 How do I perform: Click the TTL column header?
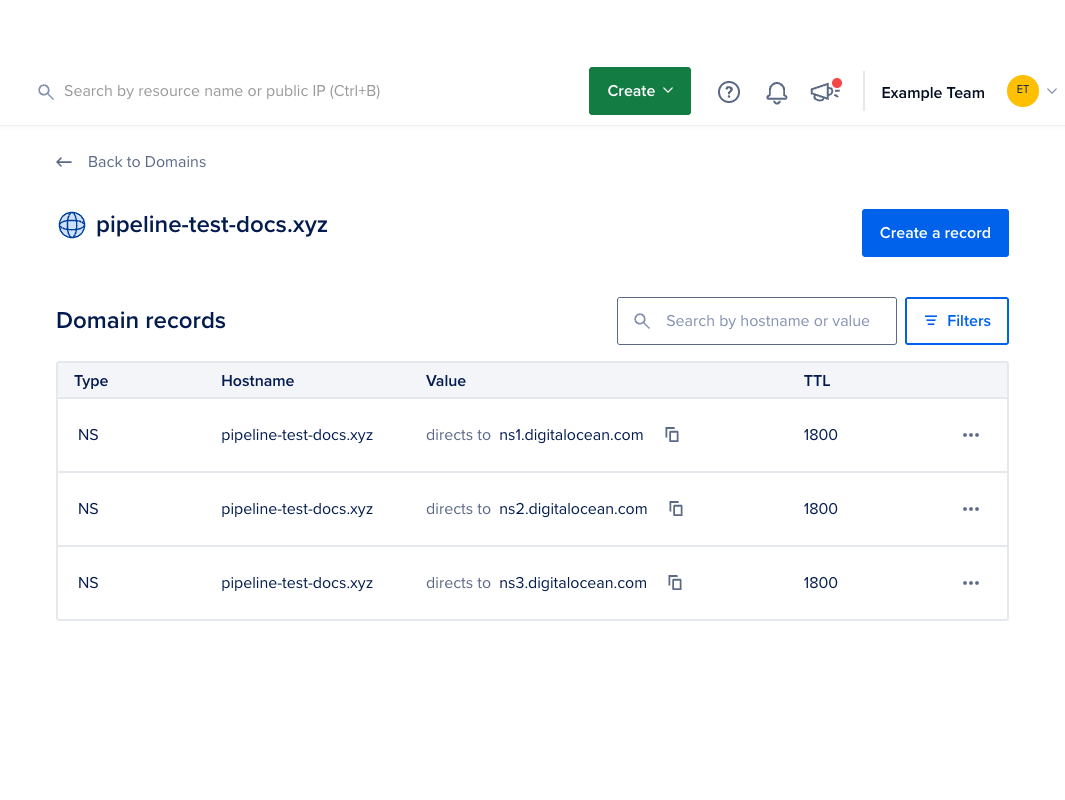(816, 381)
